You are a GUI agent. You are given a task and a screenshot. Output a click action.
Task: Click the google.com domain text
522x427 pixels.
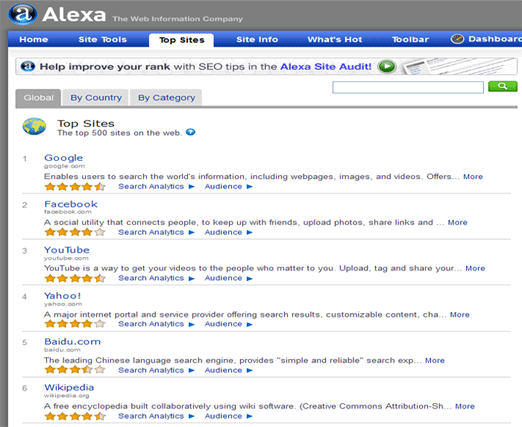64,166
